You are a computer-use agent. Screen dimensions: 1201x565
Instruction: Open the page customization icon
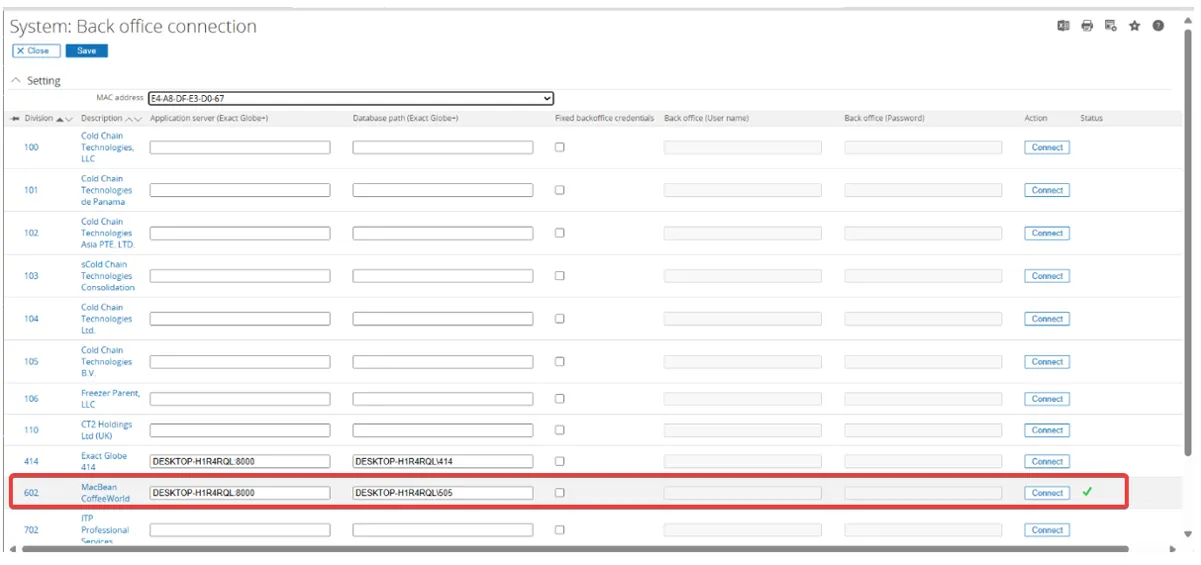(1111, 26)
